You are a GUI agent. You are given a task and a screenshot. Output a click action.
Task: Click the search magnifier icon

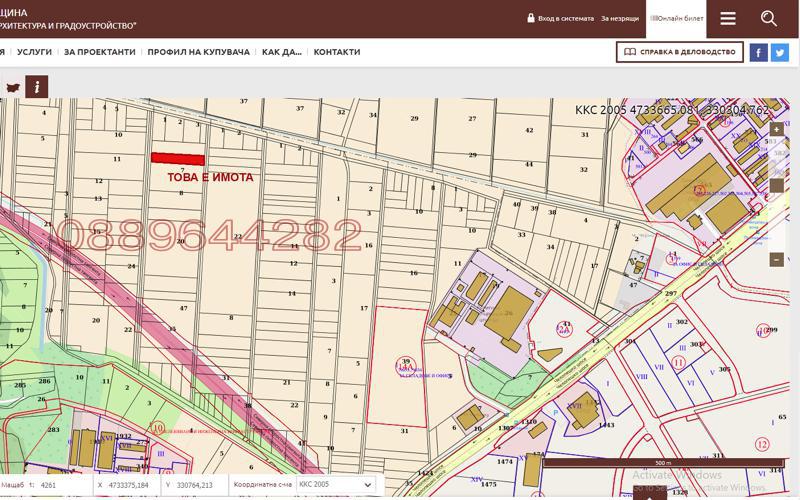click(x=768, y=18)
